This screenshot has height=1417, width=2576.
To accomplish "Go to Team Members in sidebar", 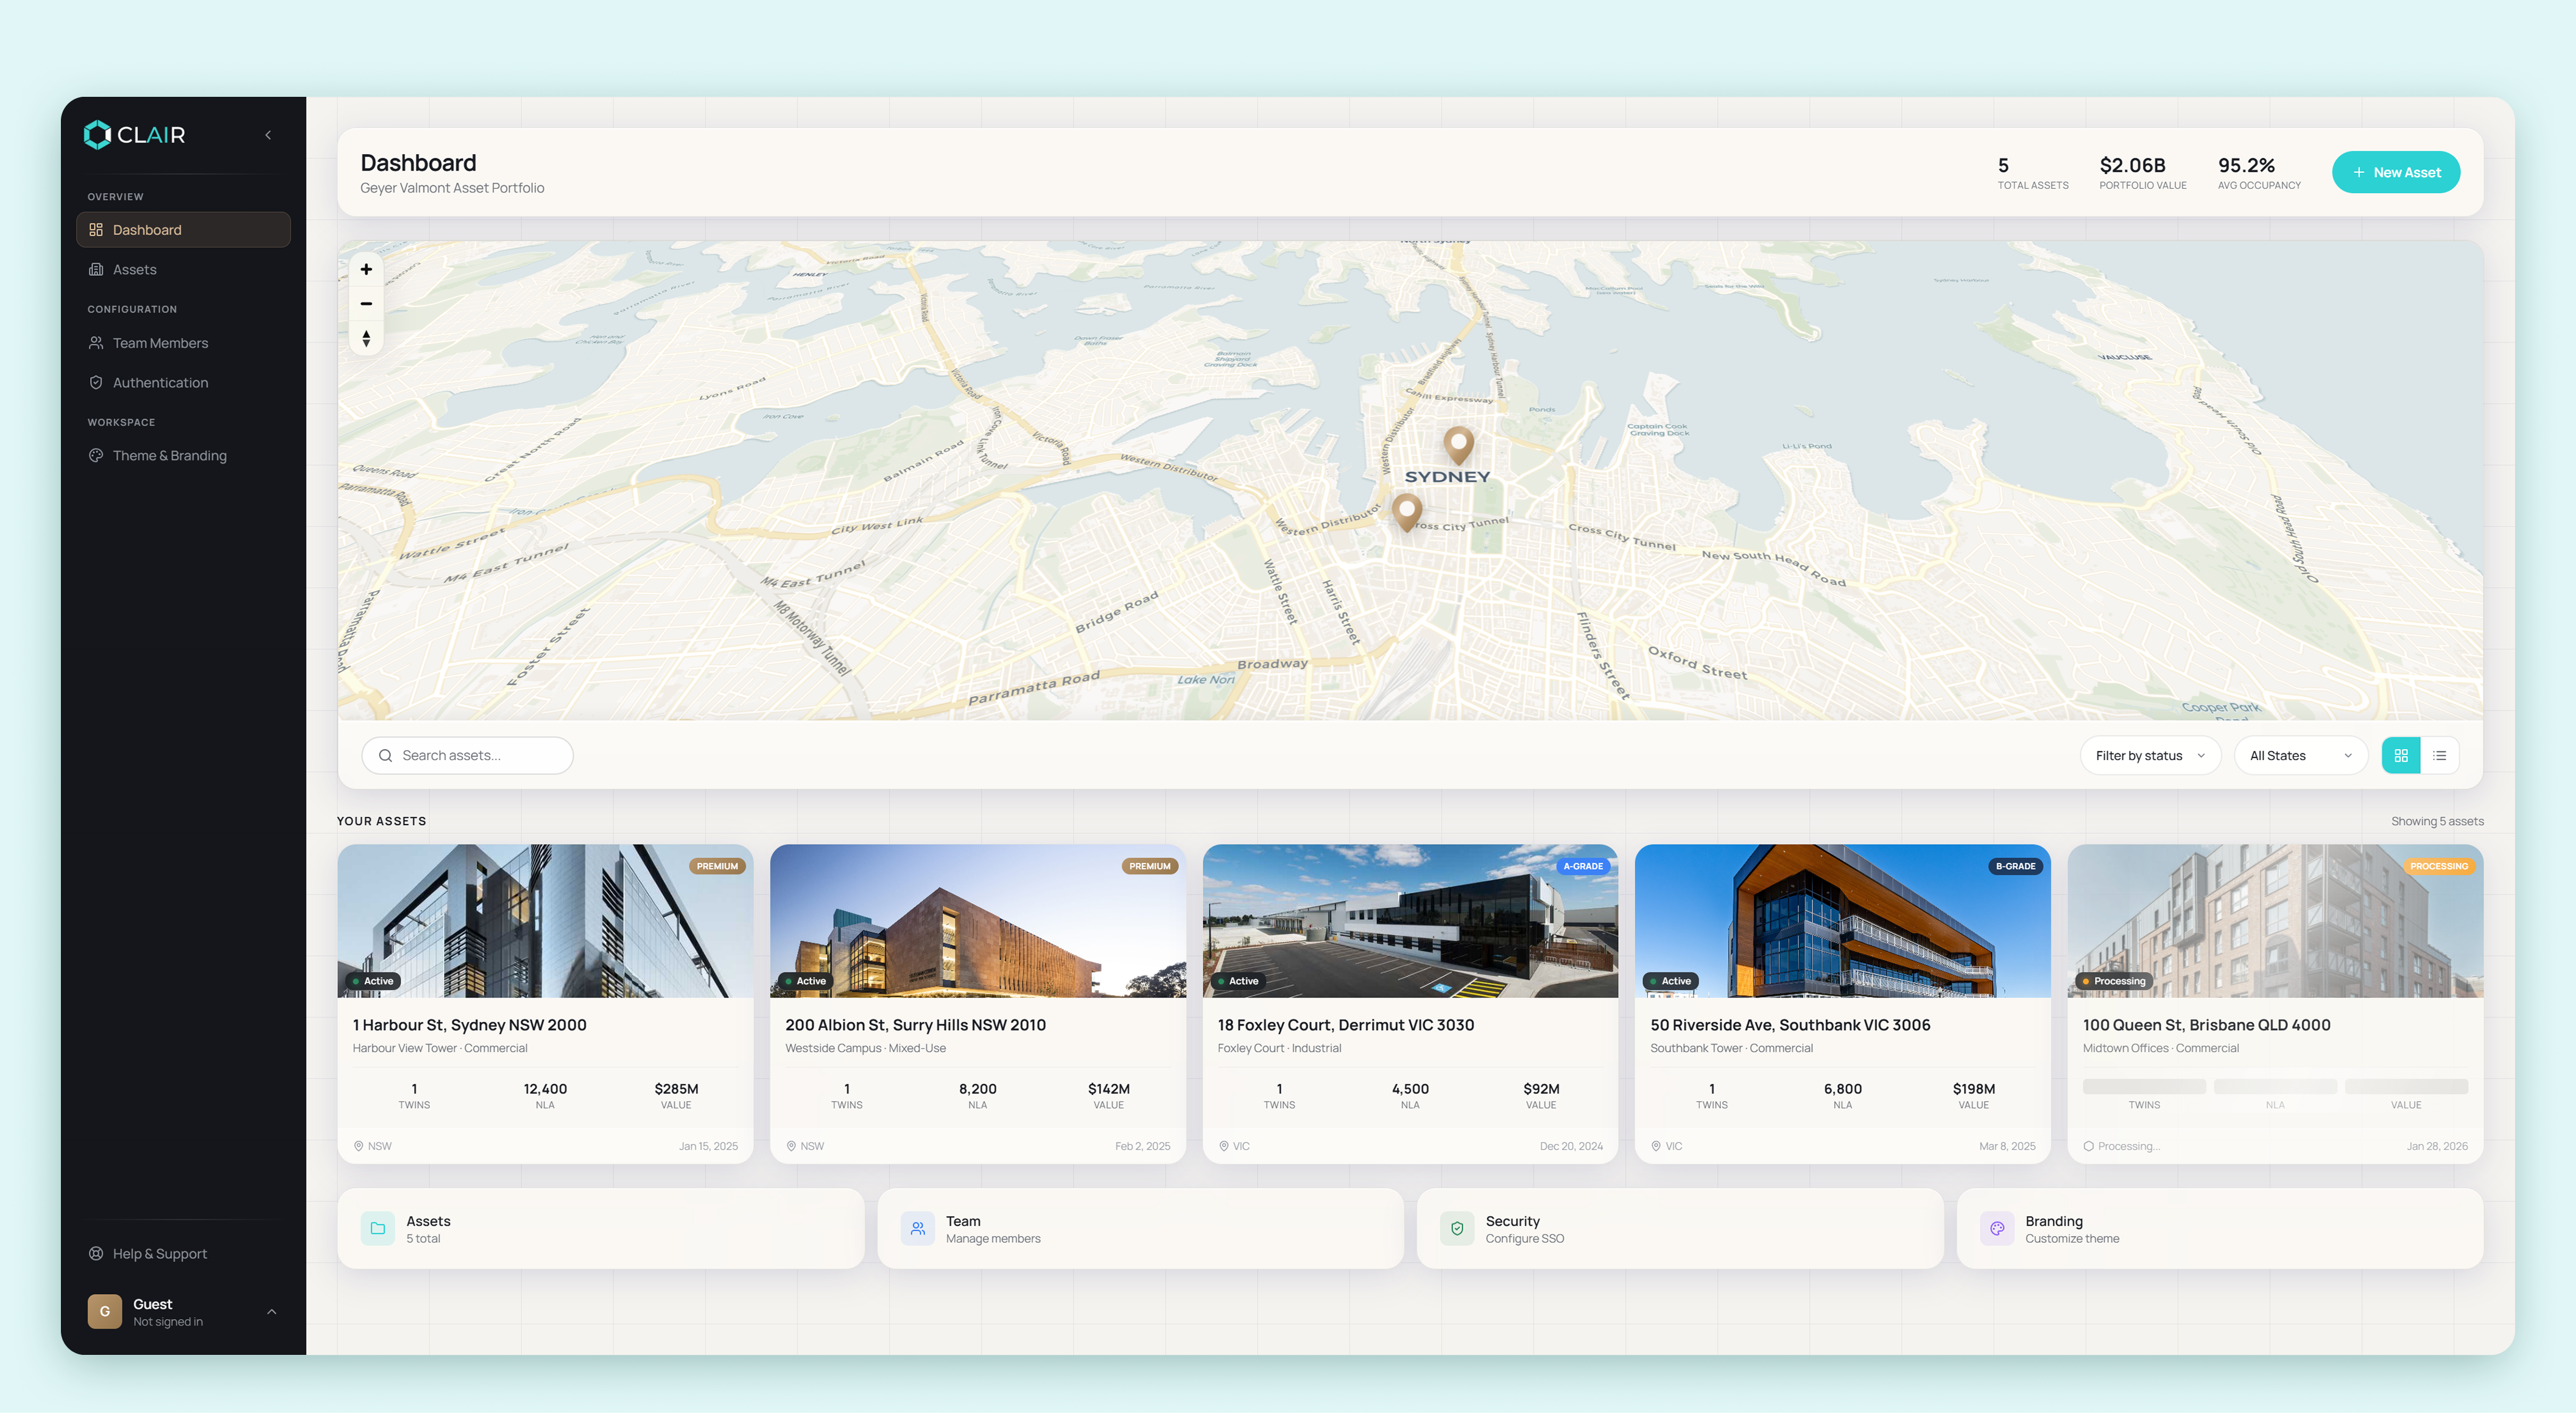I will click(160, 343).
